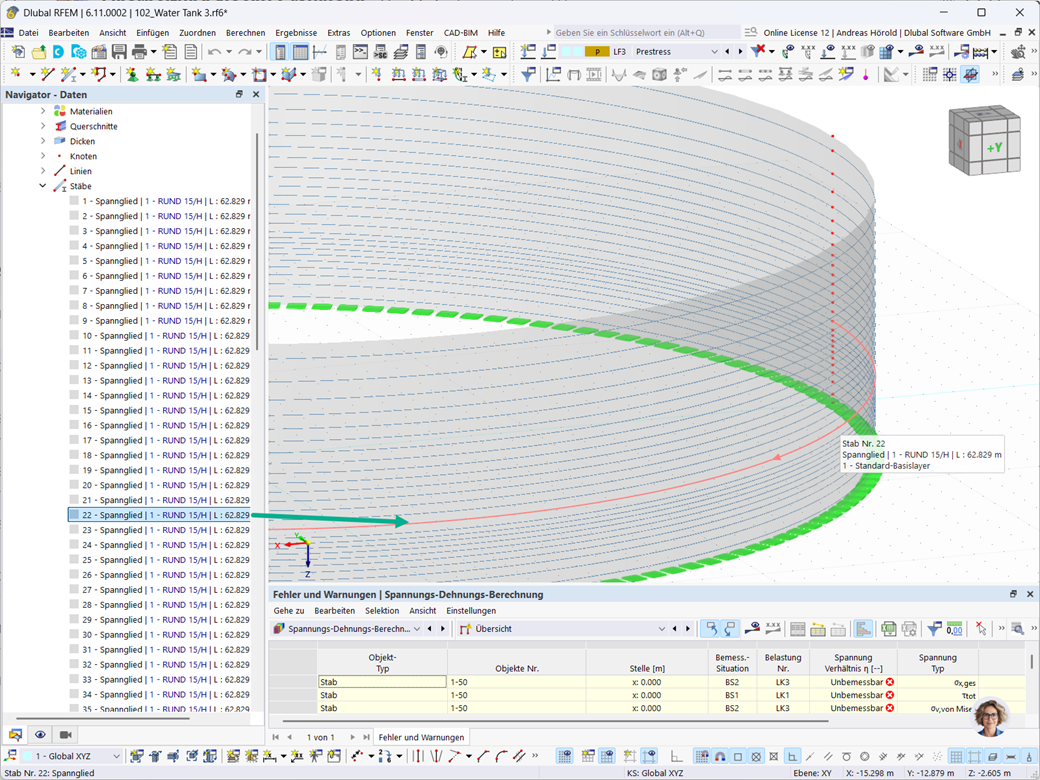
Task: Click the keyword search field
Action: pyautogui.click(x=647, y=32)
